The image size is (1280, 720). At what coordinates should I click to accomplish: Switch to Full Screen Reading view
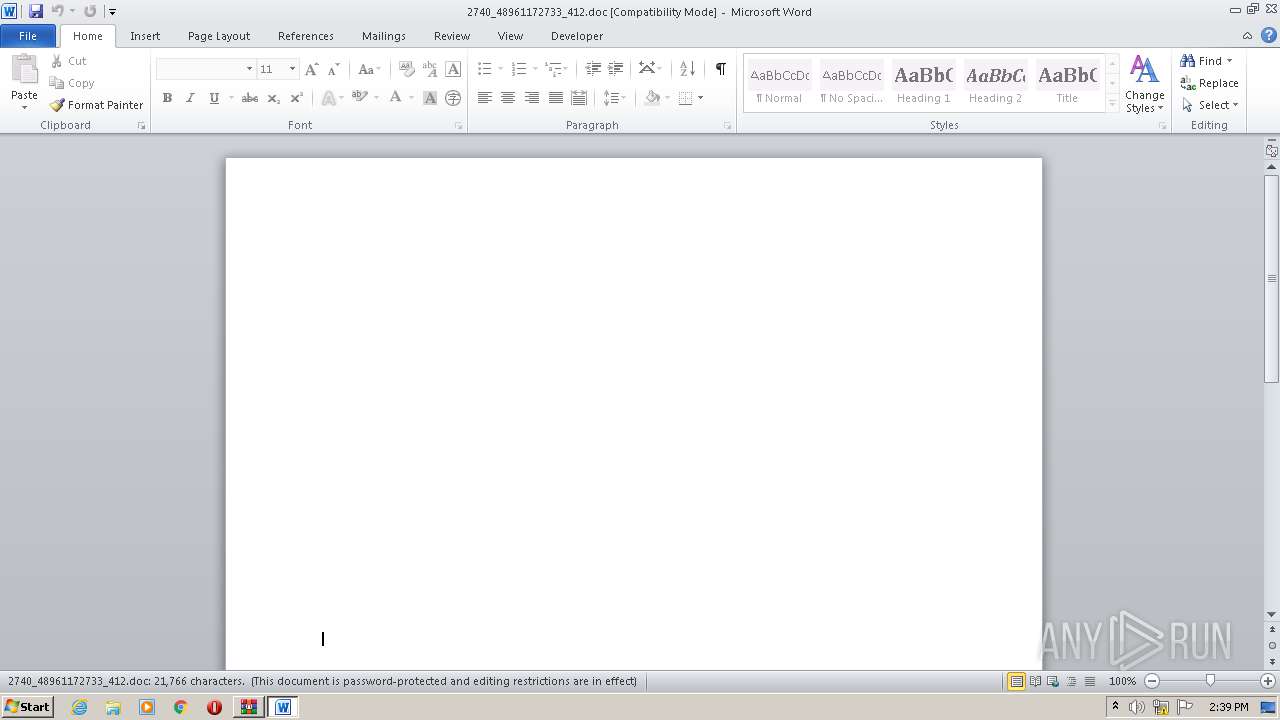[1035, 681]
